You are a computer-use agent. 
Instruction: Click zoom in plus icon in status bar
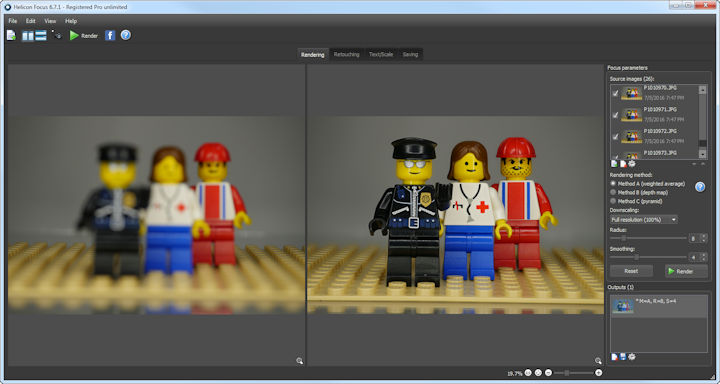[598, 373]
